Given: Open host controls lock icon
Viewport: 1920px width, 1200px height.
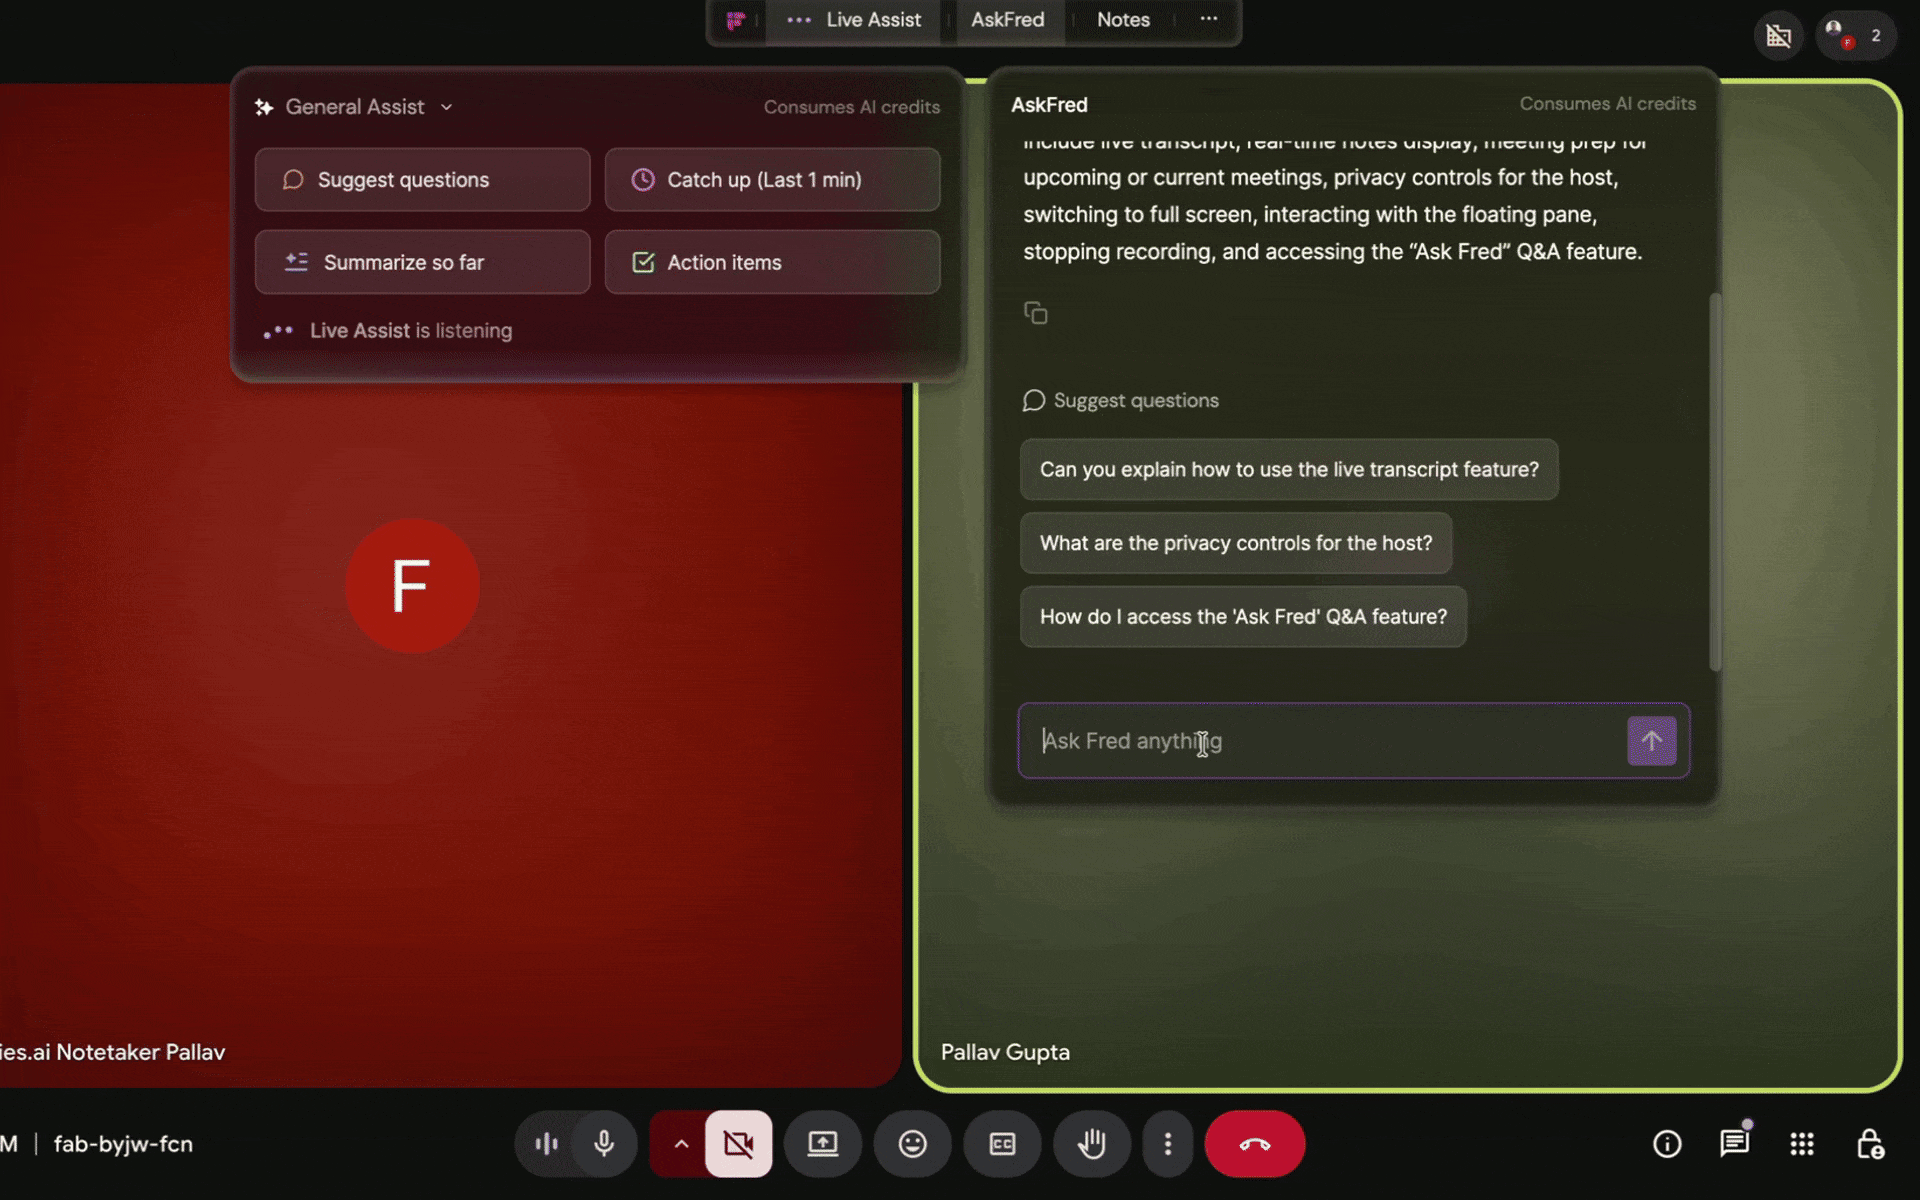Looking at the screenshot, I should (1871, 1143).
